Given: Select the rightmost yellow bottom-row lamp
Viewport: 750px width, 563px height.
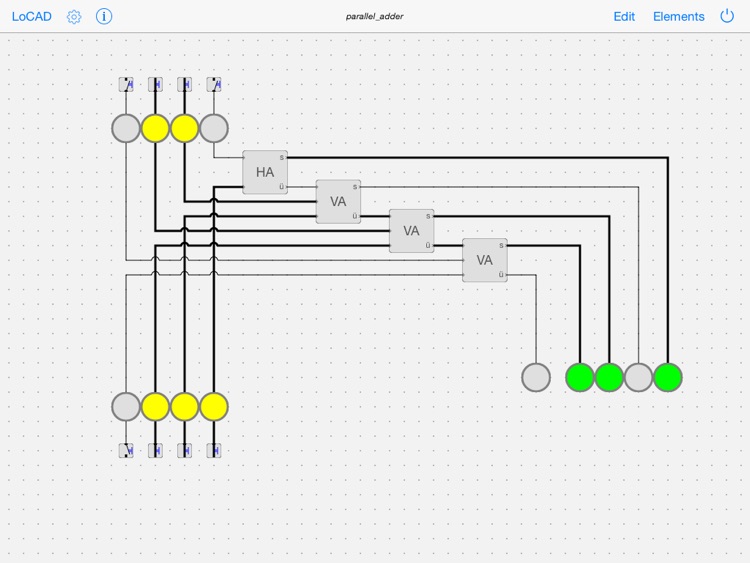Looking at the screenshot, I should [214, 407].
